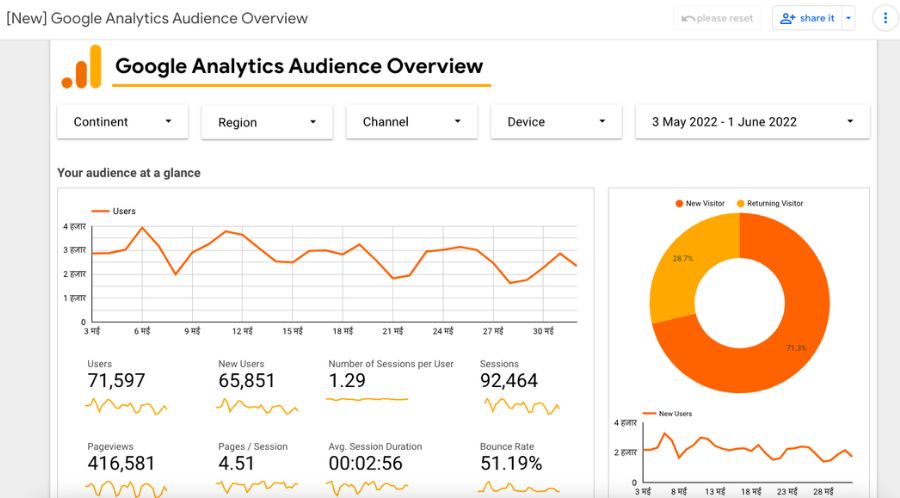
Task: Open the date range 3 May 2022 - 1 June 2022 picker
Action: tap(752, 122)
